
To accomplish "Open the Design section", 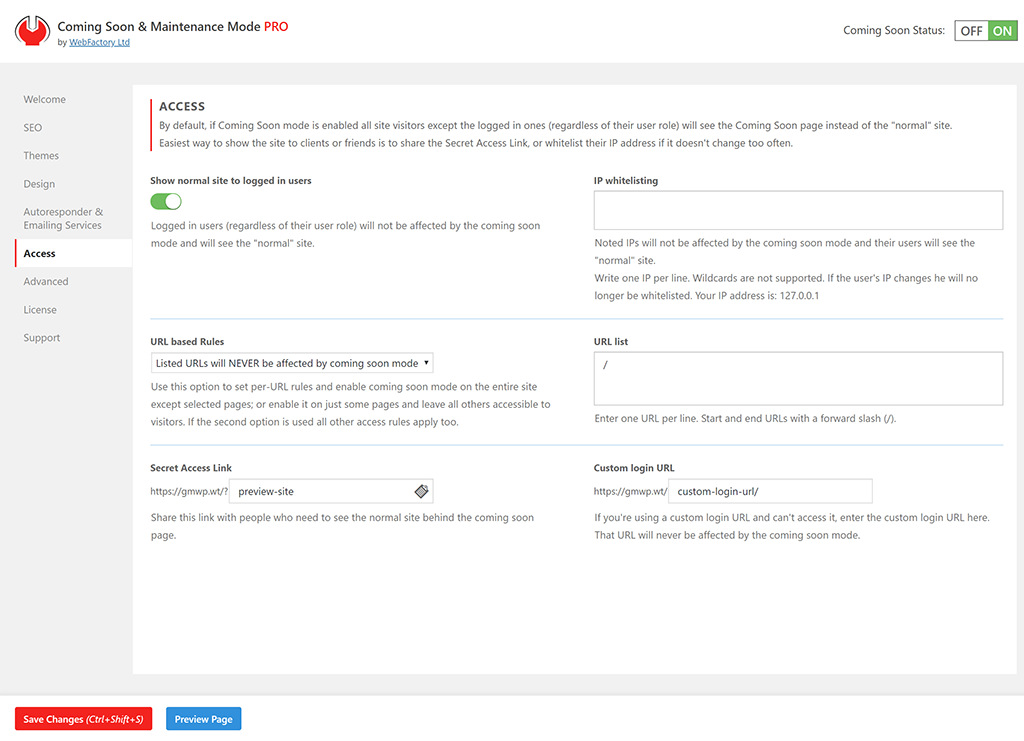I will click(40, 184).
